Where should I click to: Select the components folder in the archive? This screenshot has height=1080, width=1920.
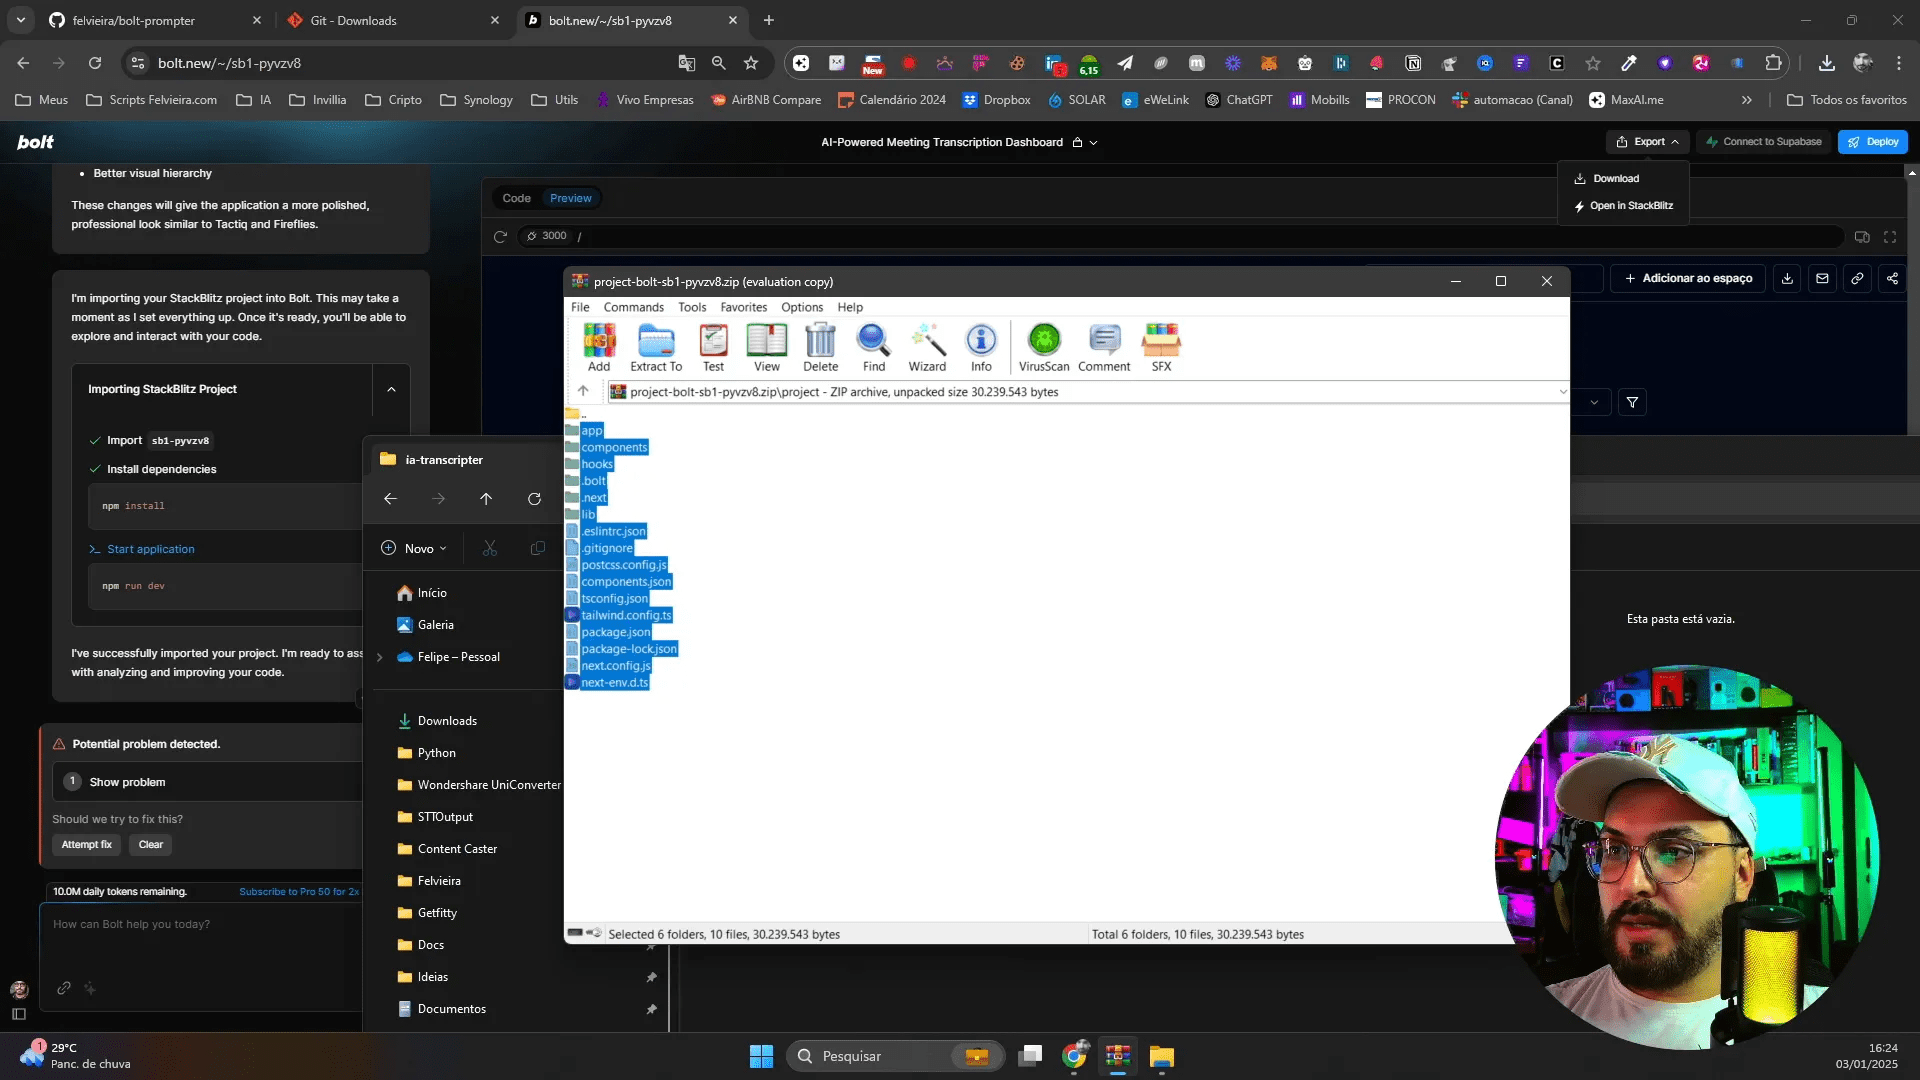coord(614,447)
